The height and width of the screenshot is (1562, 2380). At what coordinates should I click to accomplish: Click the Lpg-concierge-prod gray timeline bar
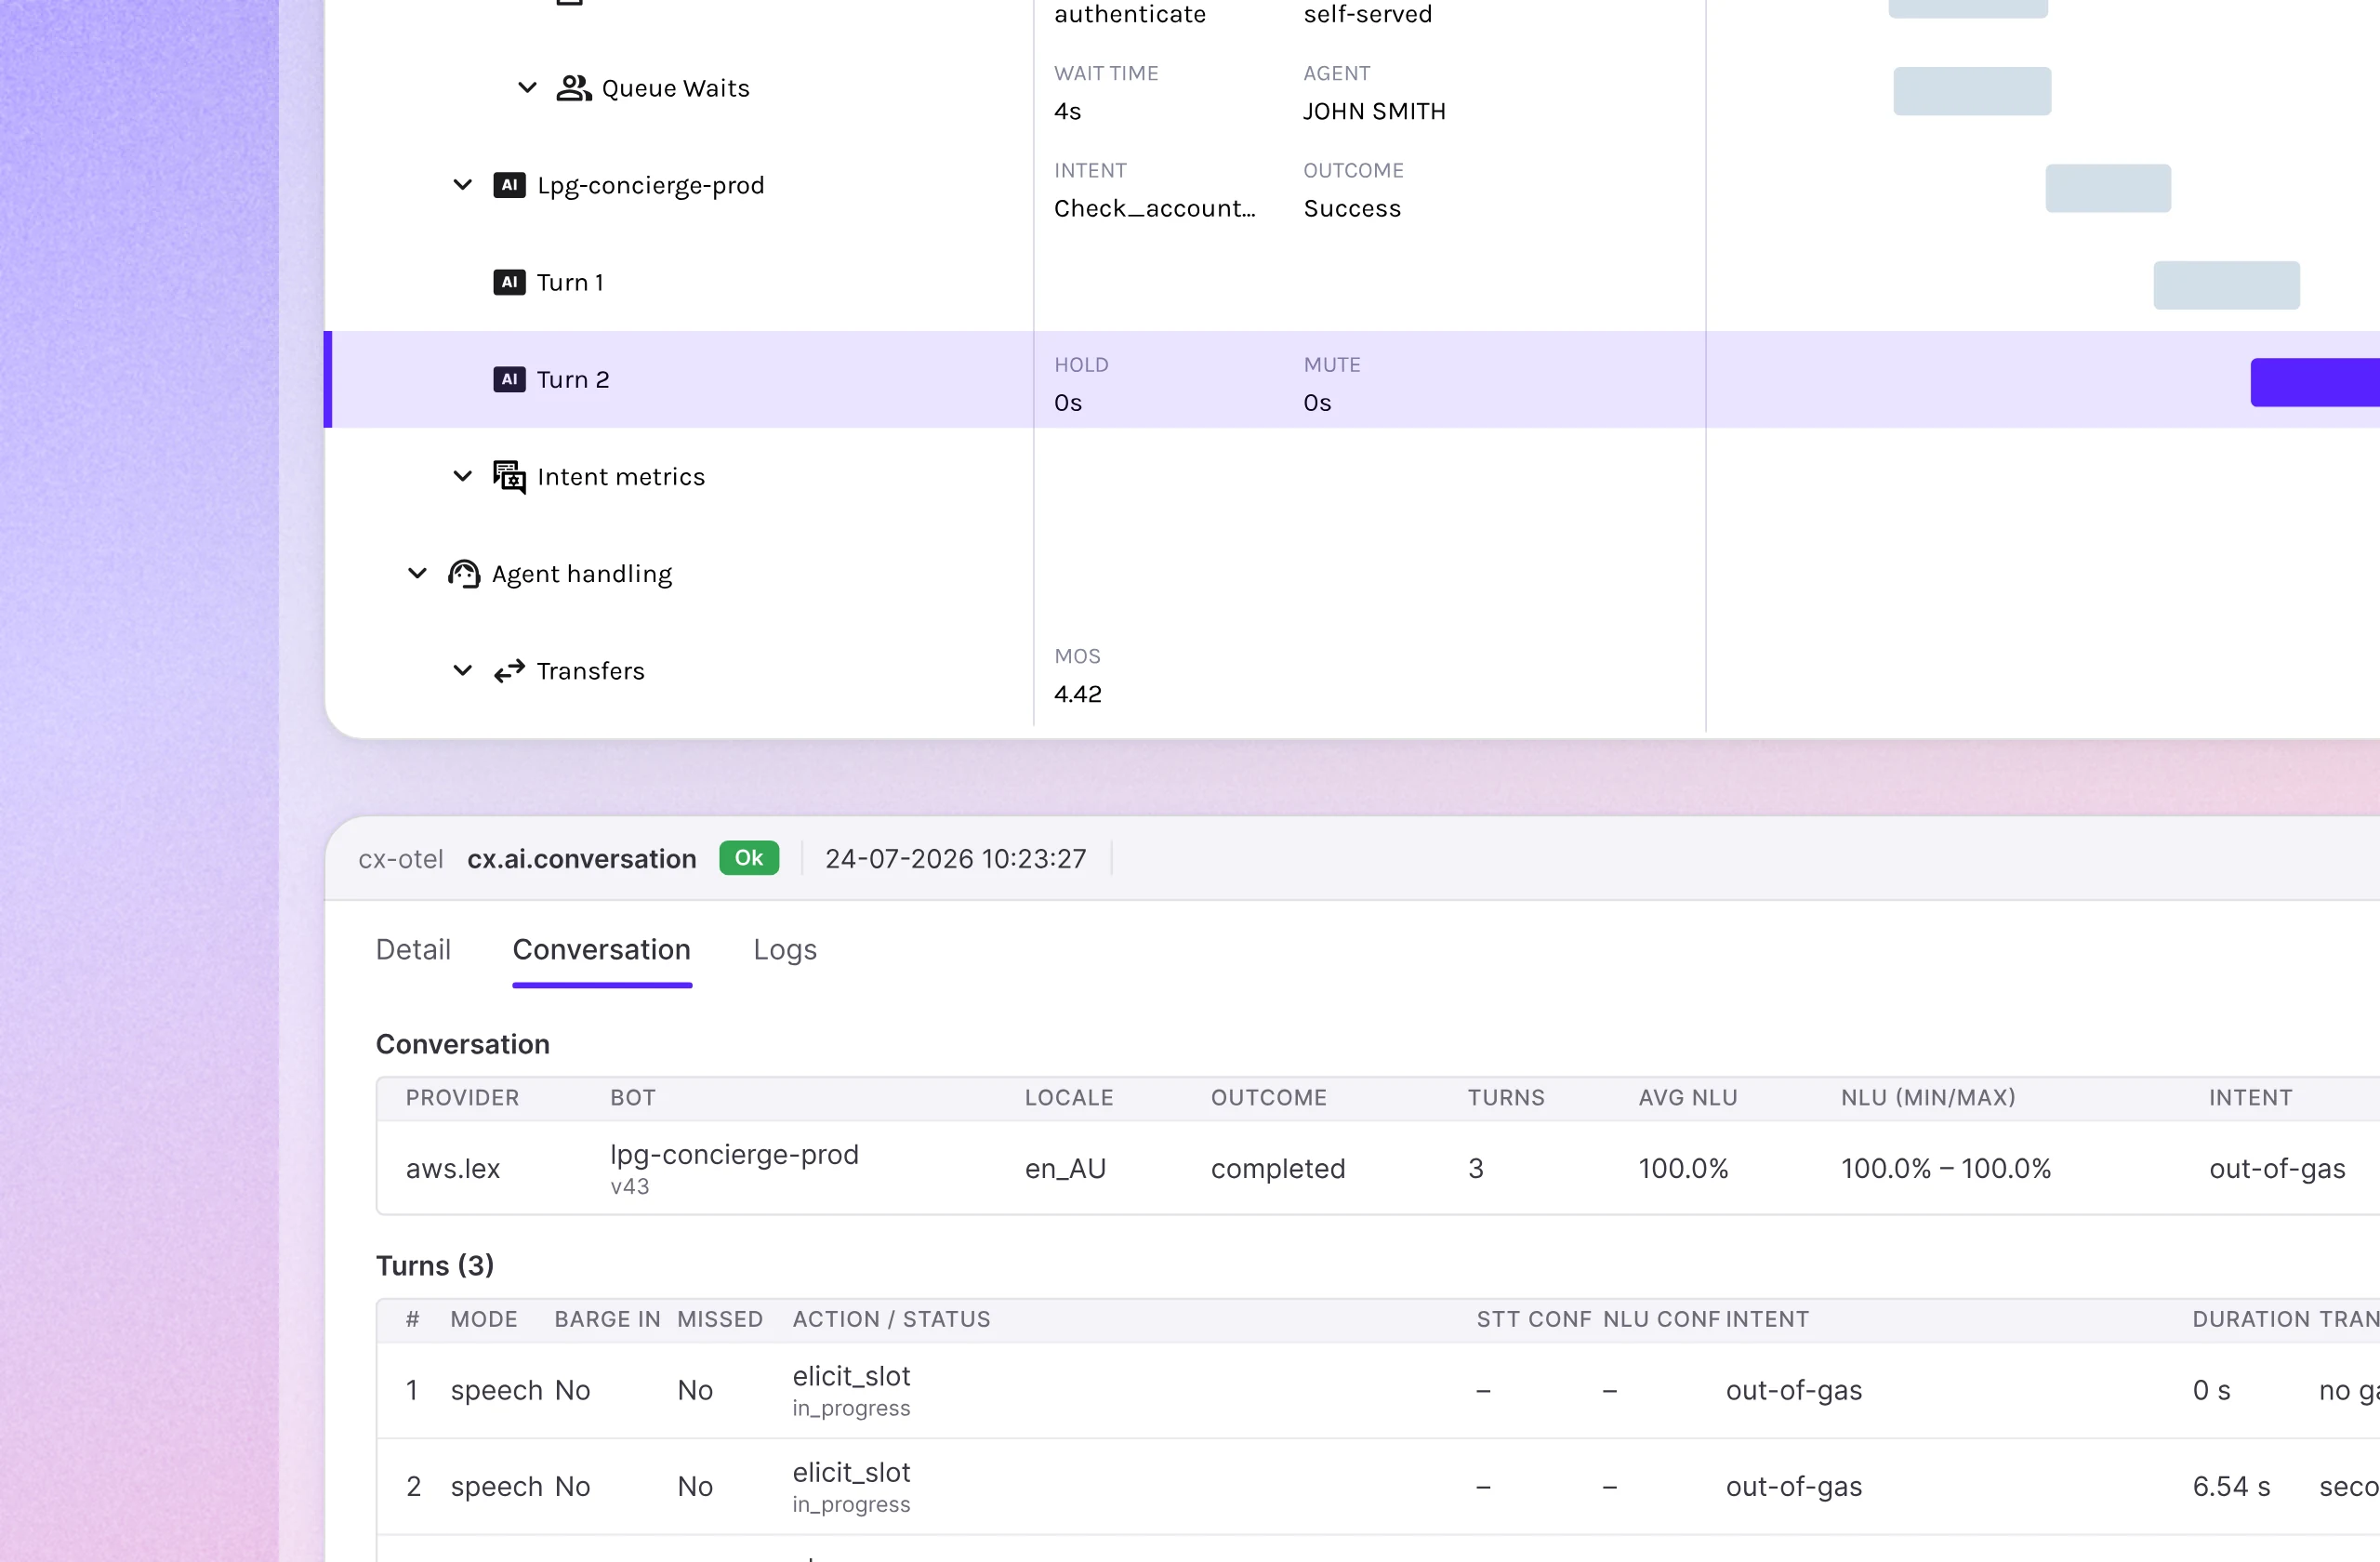[2108, 188]
